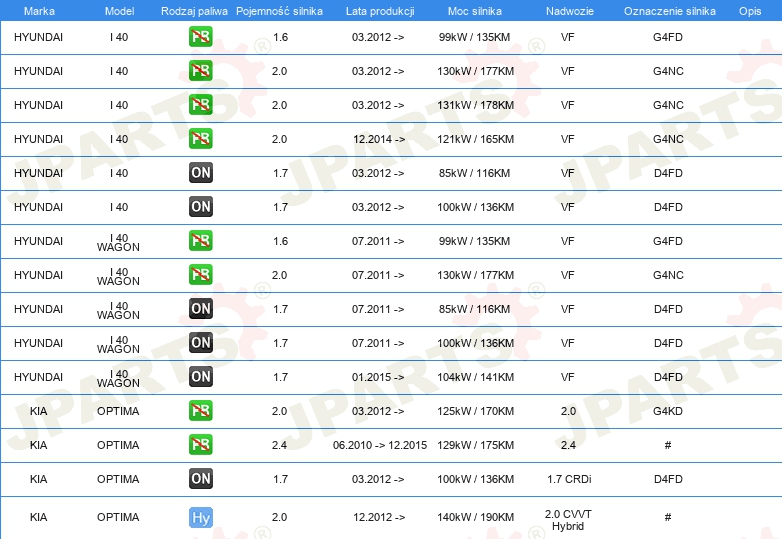Select HYUNDAI cell in 131kW / 178KM row

pos(38,105)
